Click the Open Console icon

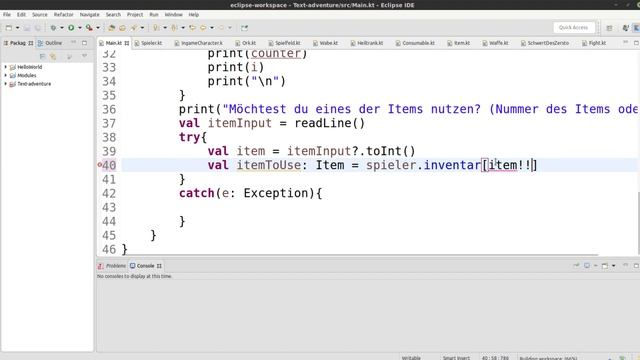pos(605,266)
